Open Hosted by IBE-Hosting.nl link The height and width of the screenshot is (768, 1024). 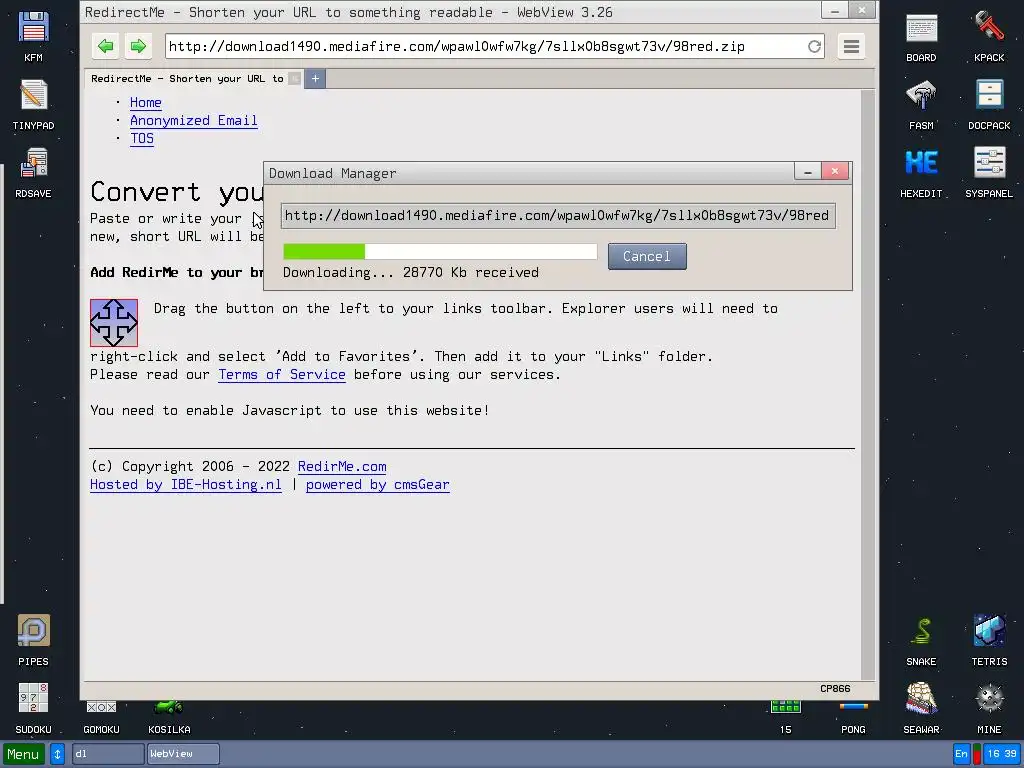pos(185,485)
